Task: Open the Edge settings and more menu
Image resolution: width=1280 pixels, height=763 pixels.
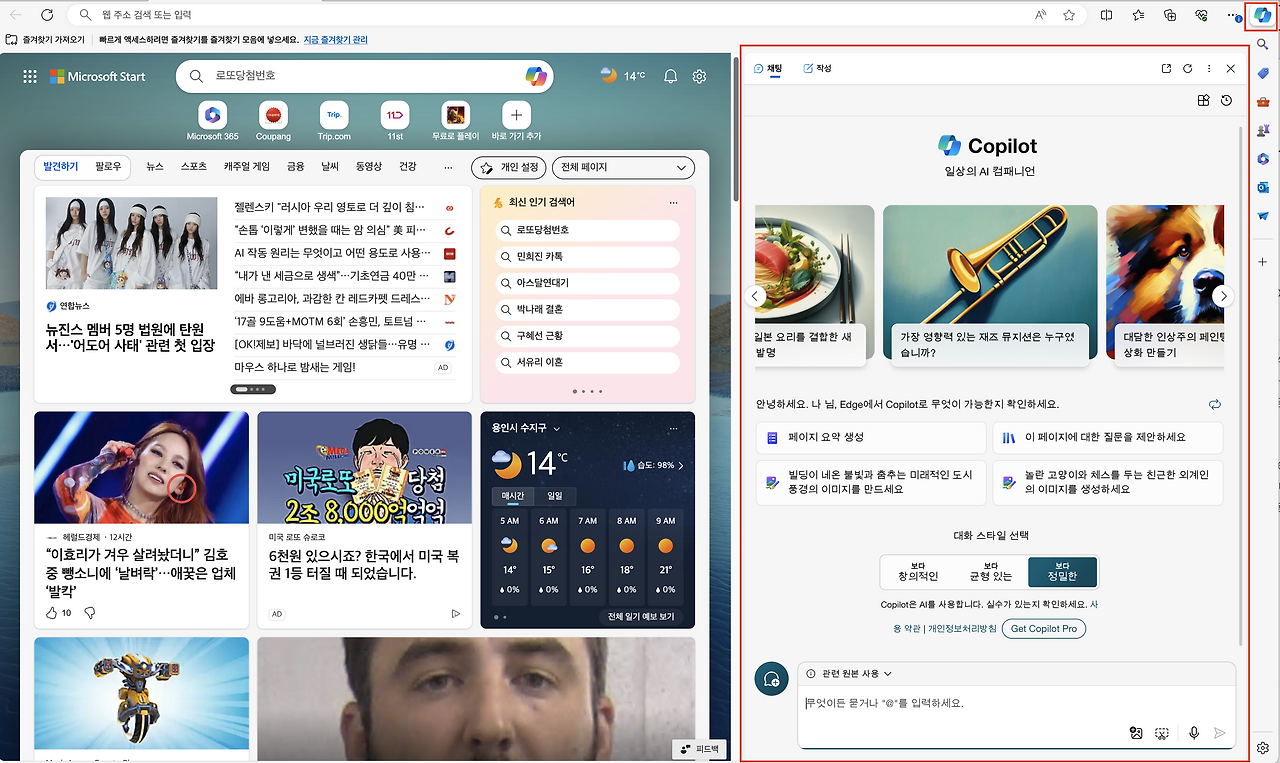Action: pyautogui.click(x=1234, y=15)
